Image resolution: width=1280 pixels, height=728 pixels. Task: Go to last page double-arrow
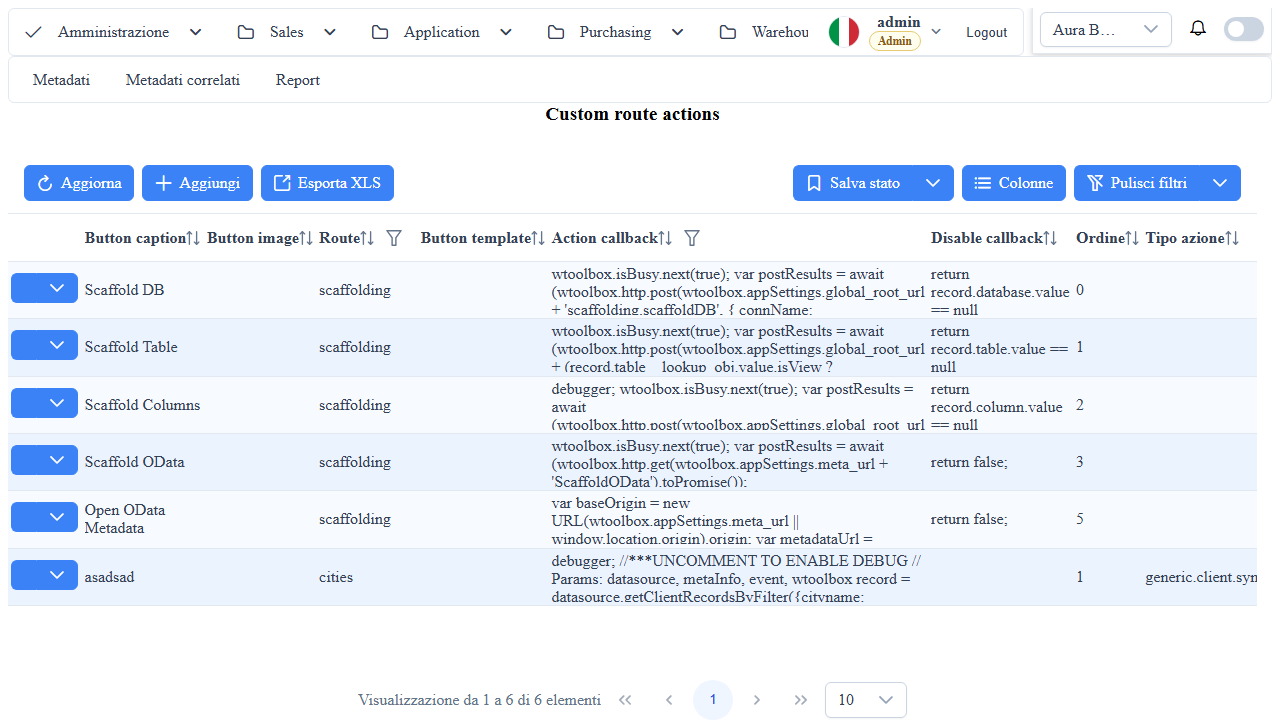[x=801, y=700]
